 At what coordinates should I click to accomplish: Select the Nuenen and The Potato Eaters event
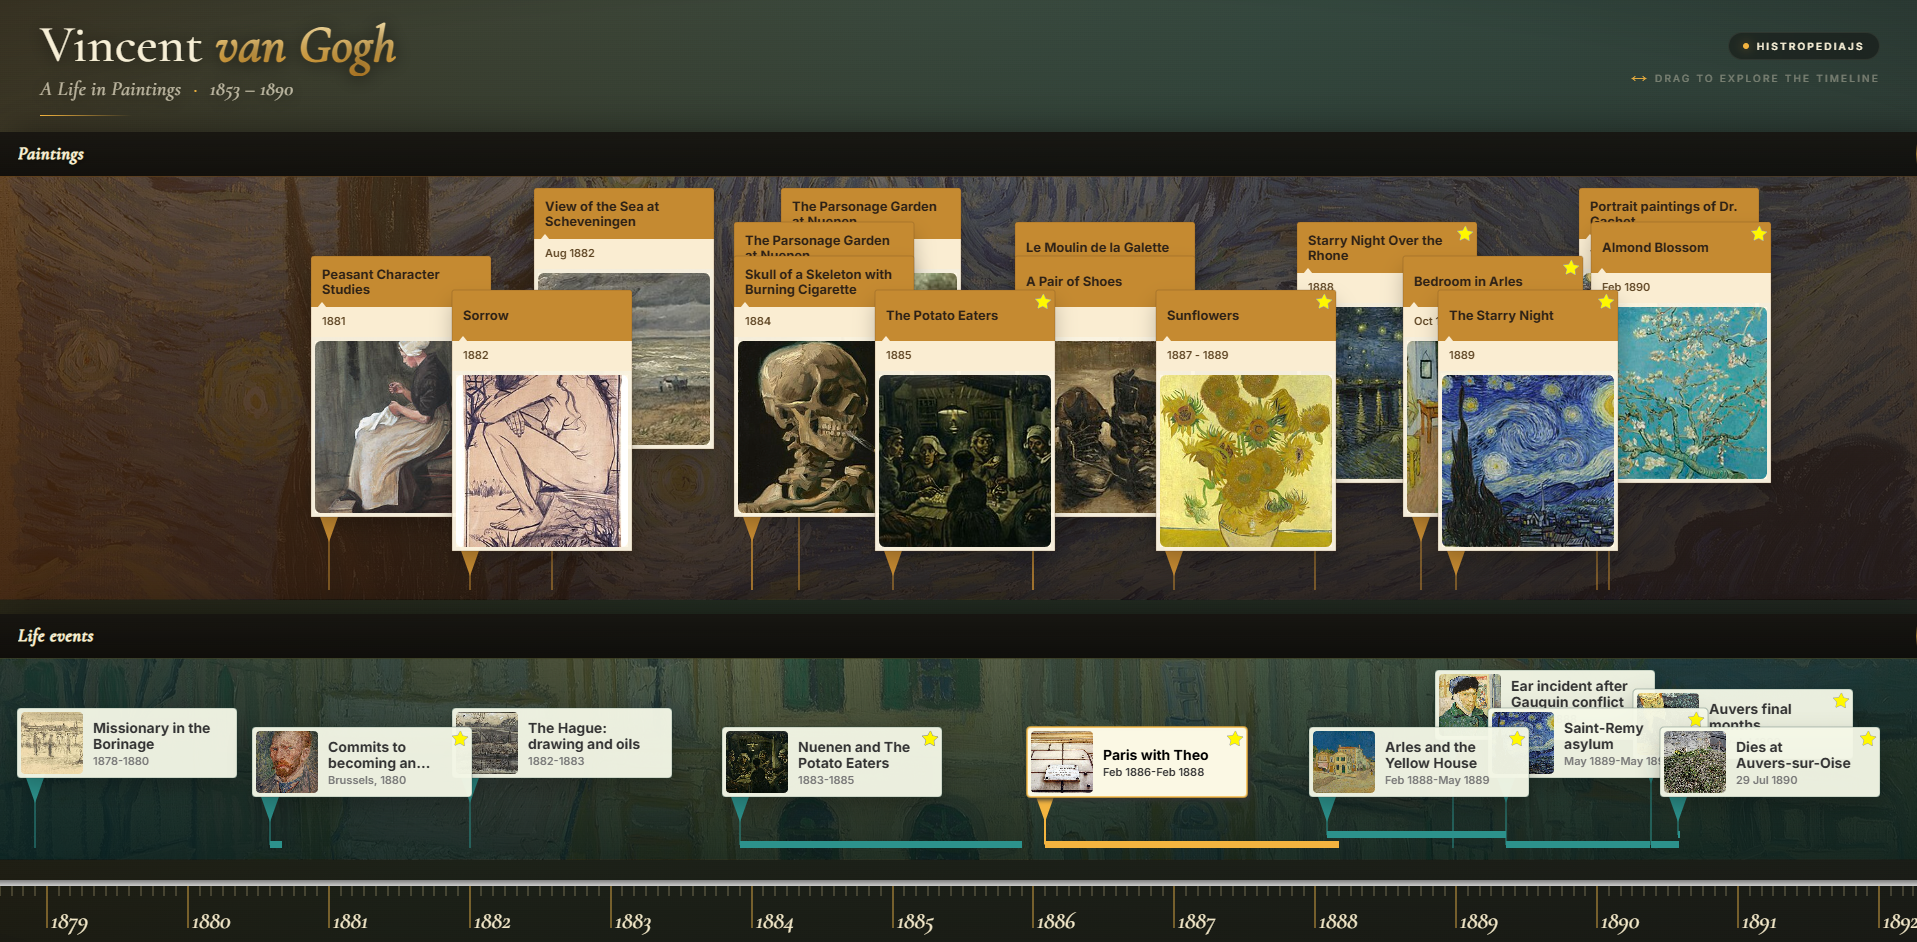coord(832,762)
